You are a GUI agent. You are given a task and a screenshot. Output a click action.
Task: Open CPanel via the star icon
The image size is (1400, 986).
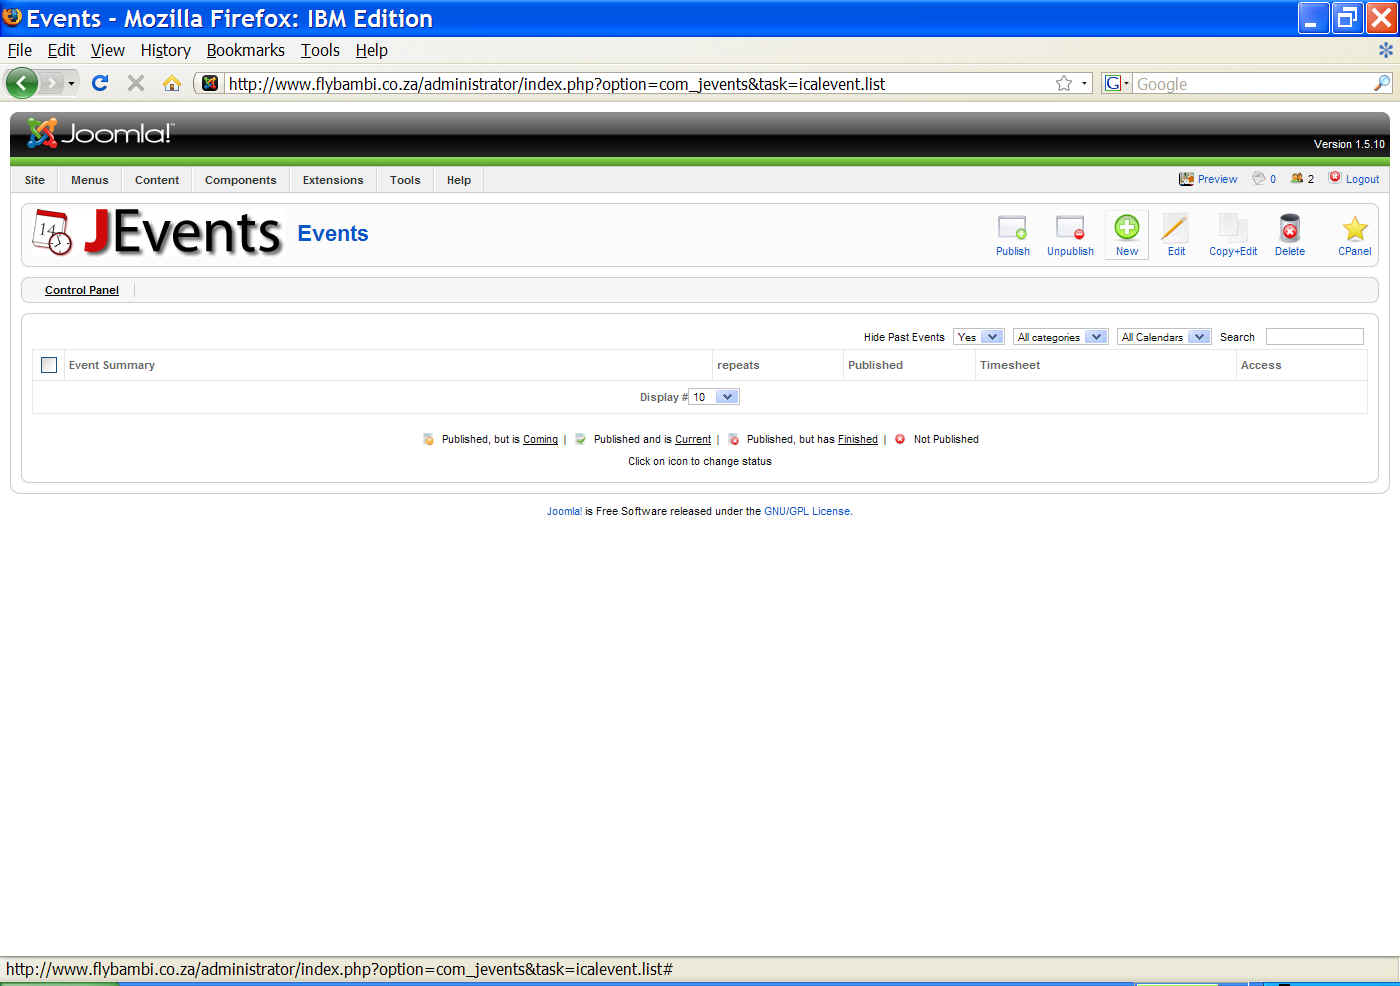[1354, 229]
